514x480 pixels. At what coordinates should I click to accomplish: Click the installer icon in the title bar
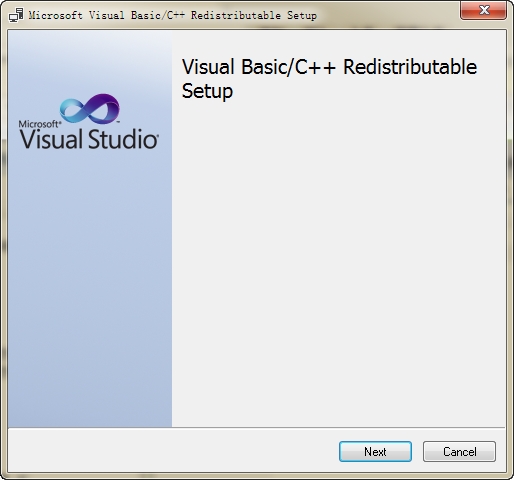[x=16, y=15]
